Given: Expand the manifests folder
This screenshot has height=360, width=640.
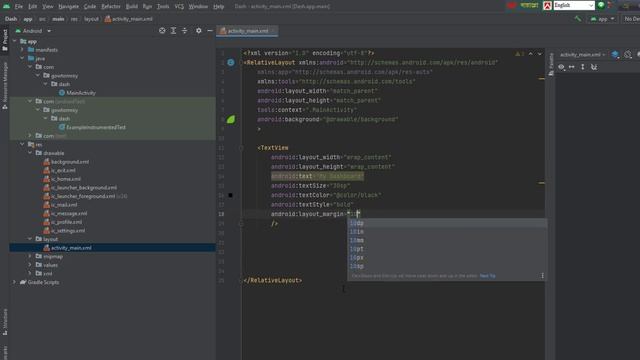Looking at the screenshot, I should [x=22, y=50].
